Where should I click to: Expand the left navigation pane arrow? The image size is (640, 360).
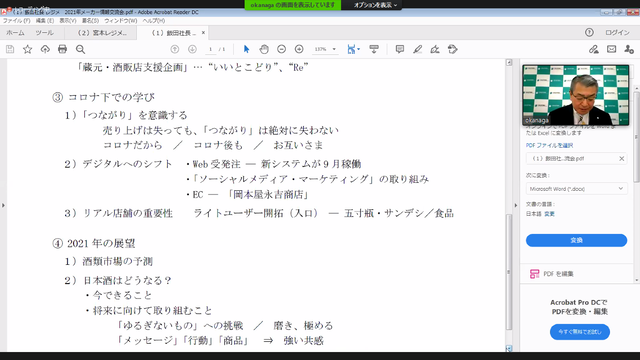coord(3,205)
